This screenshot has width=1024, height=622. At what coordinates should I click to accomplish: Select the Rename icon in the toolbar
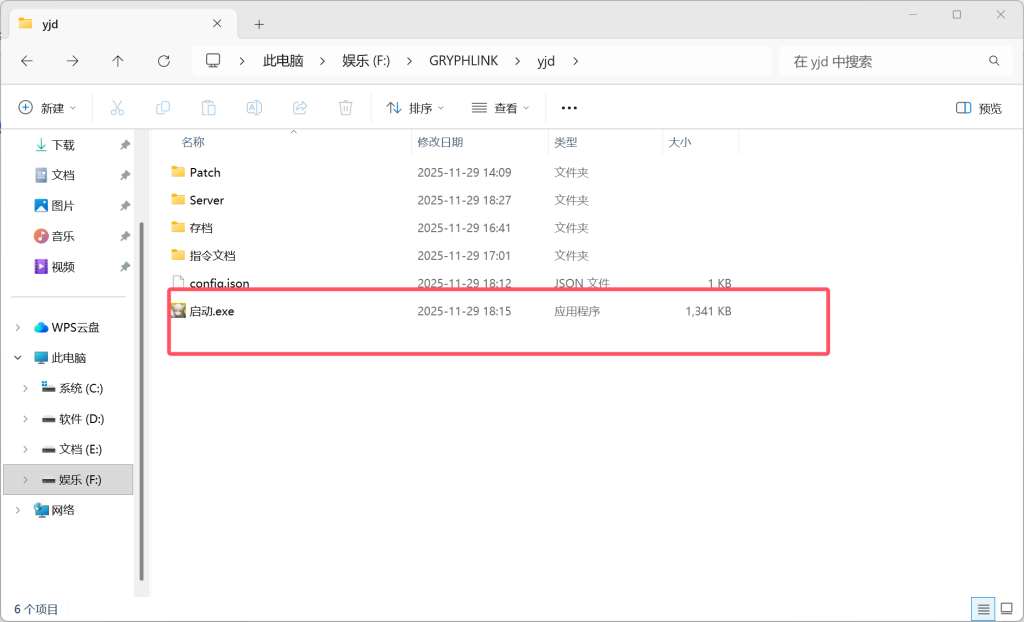(253, 107)
